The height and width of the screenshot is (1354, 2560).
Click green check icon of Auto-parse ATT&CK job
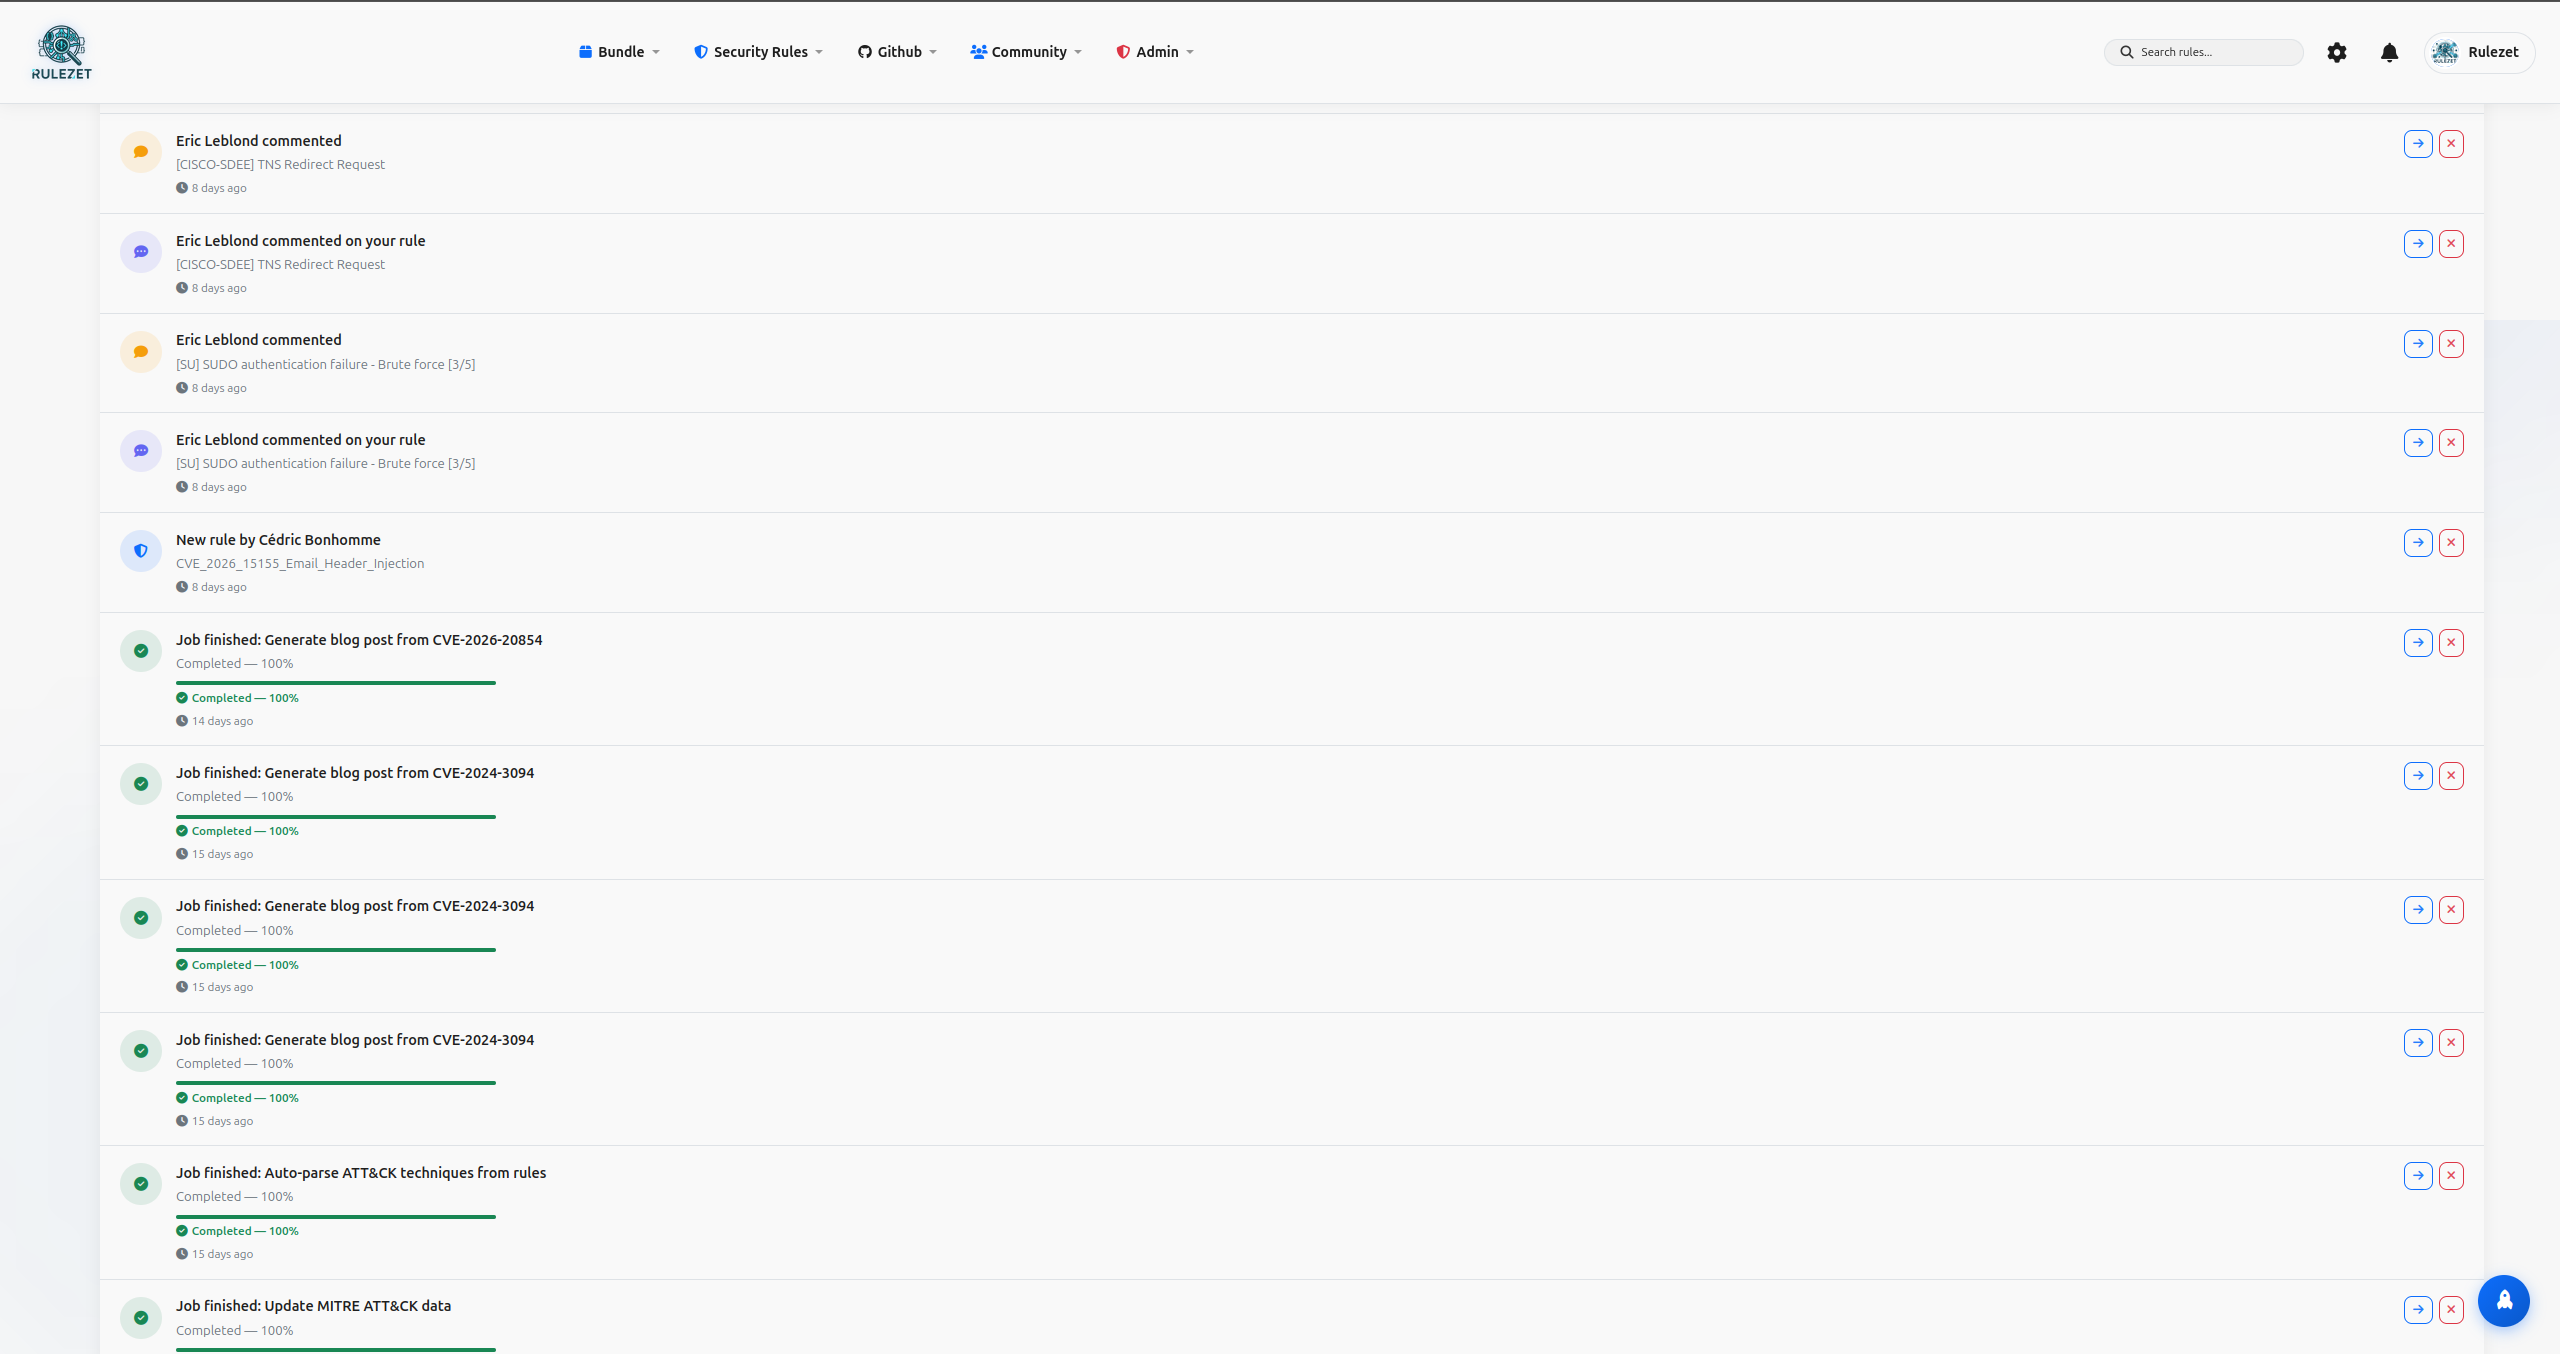point(141,1184)
